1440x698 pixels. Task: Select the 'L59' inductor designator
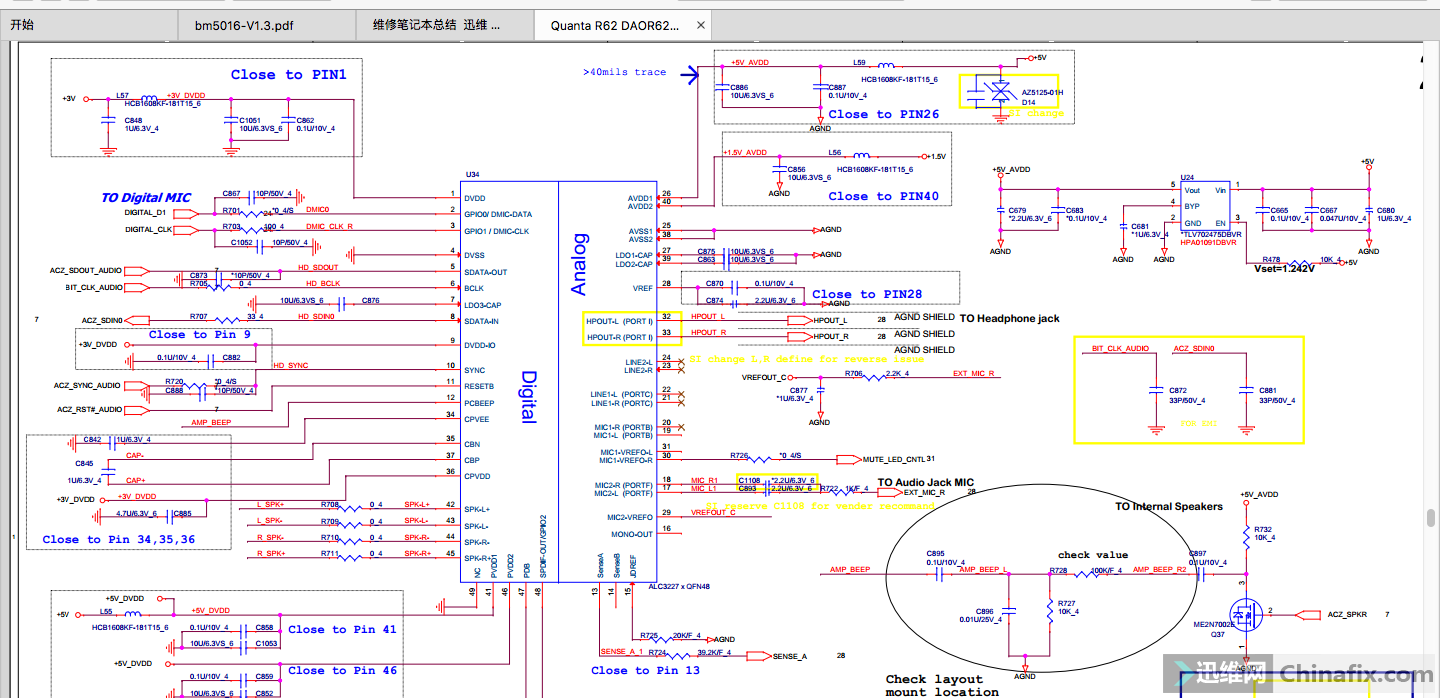(x=859, y=63)
